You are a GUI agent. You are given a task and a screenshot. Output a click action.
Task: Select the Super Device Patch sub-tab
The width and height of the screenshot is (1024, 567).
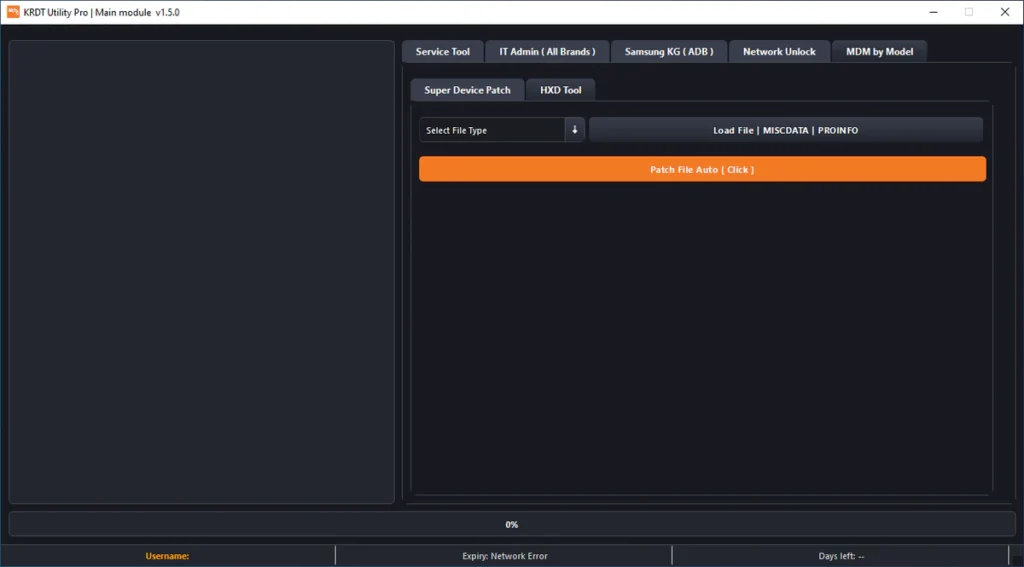pos(467,90)
